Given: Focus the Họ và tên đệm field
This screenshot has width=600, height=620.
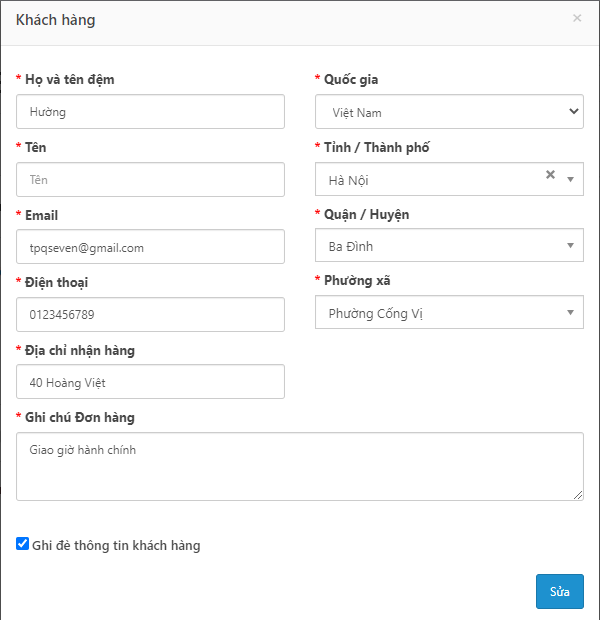Looking at the screenshot, I should coord(150,112).
